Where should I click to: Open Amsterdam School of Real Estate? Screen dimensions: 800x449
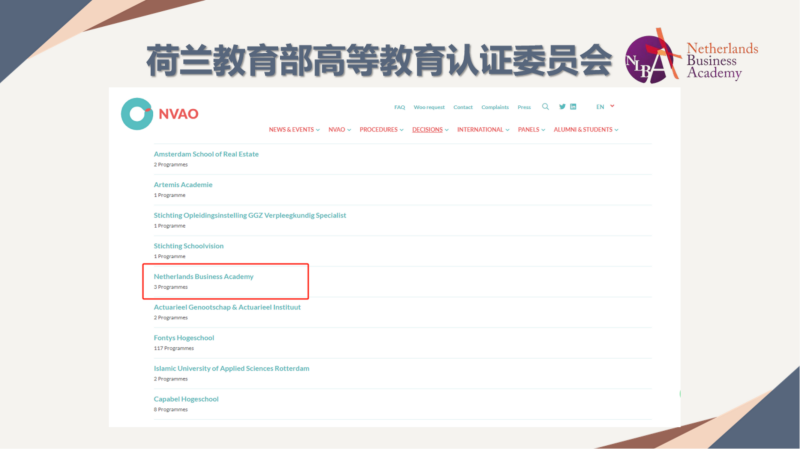206,154
